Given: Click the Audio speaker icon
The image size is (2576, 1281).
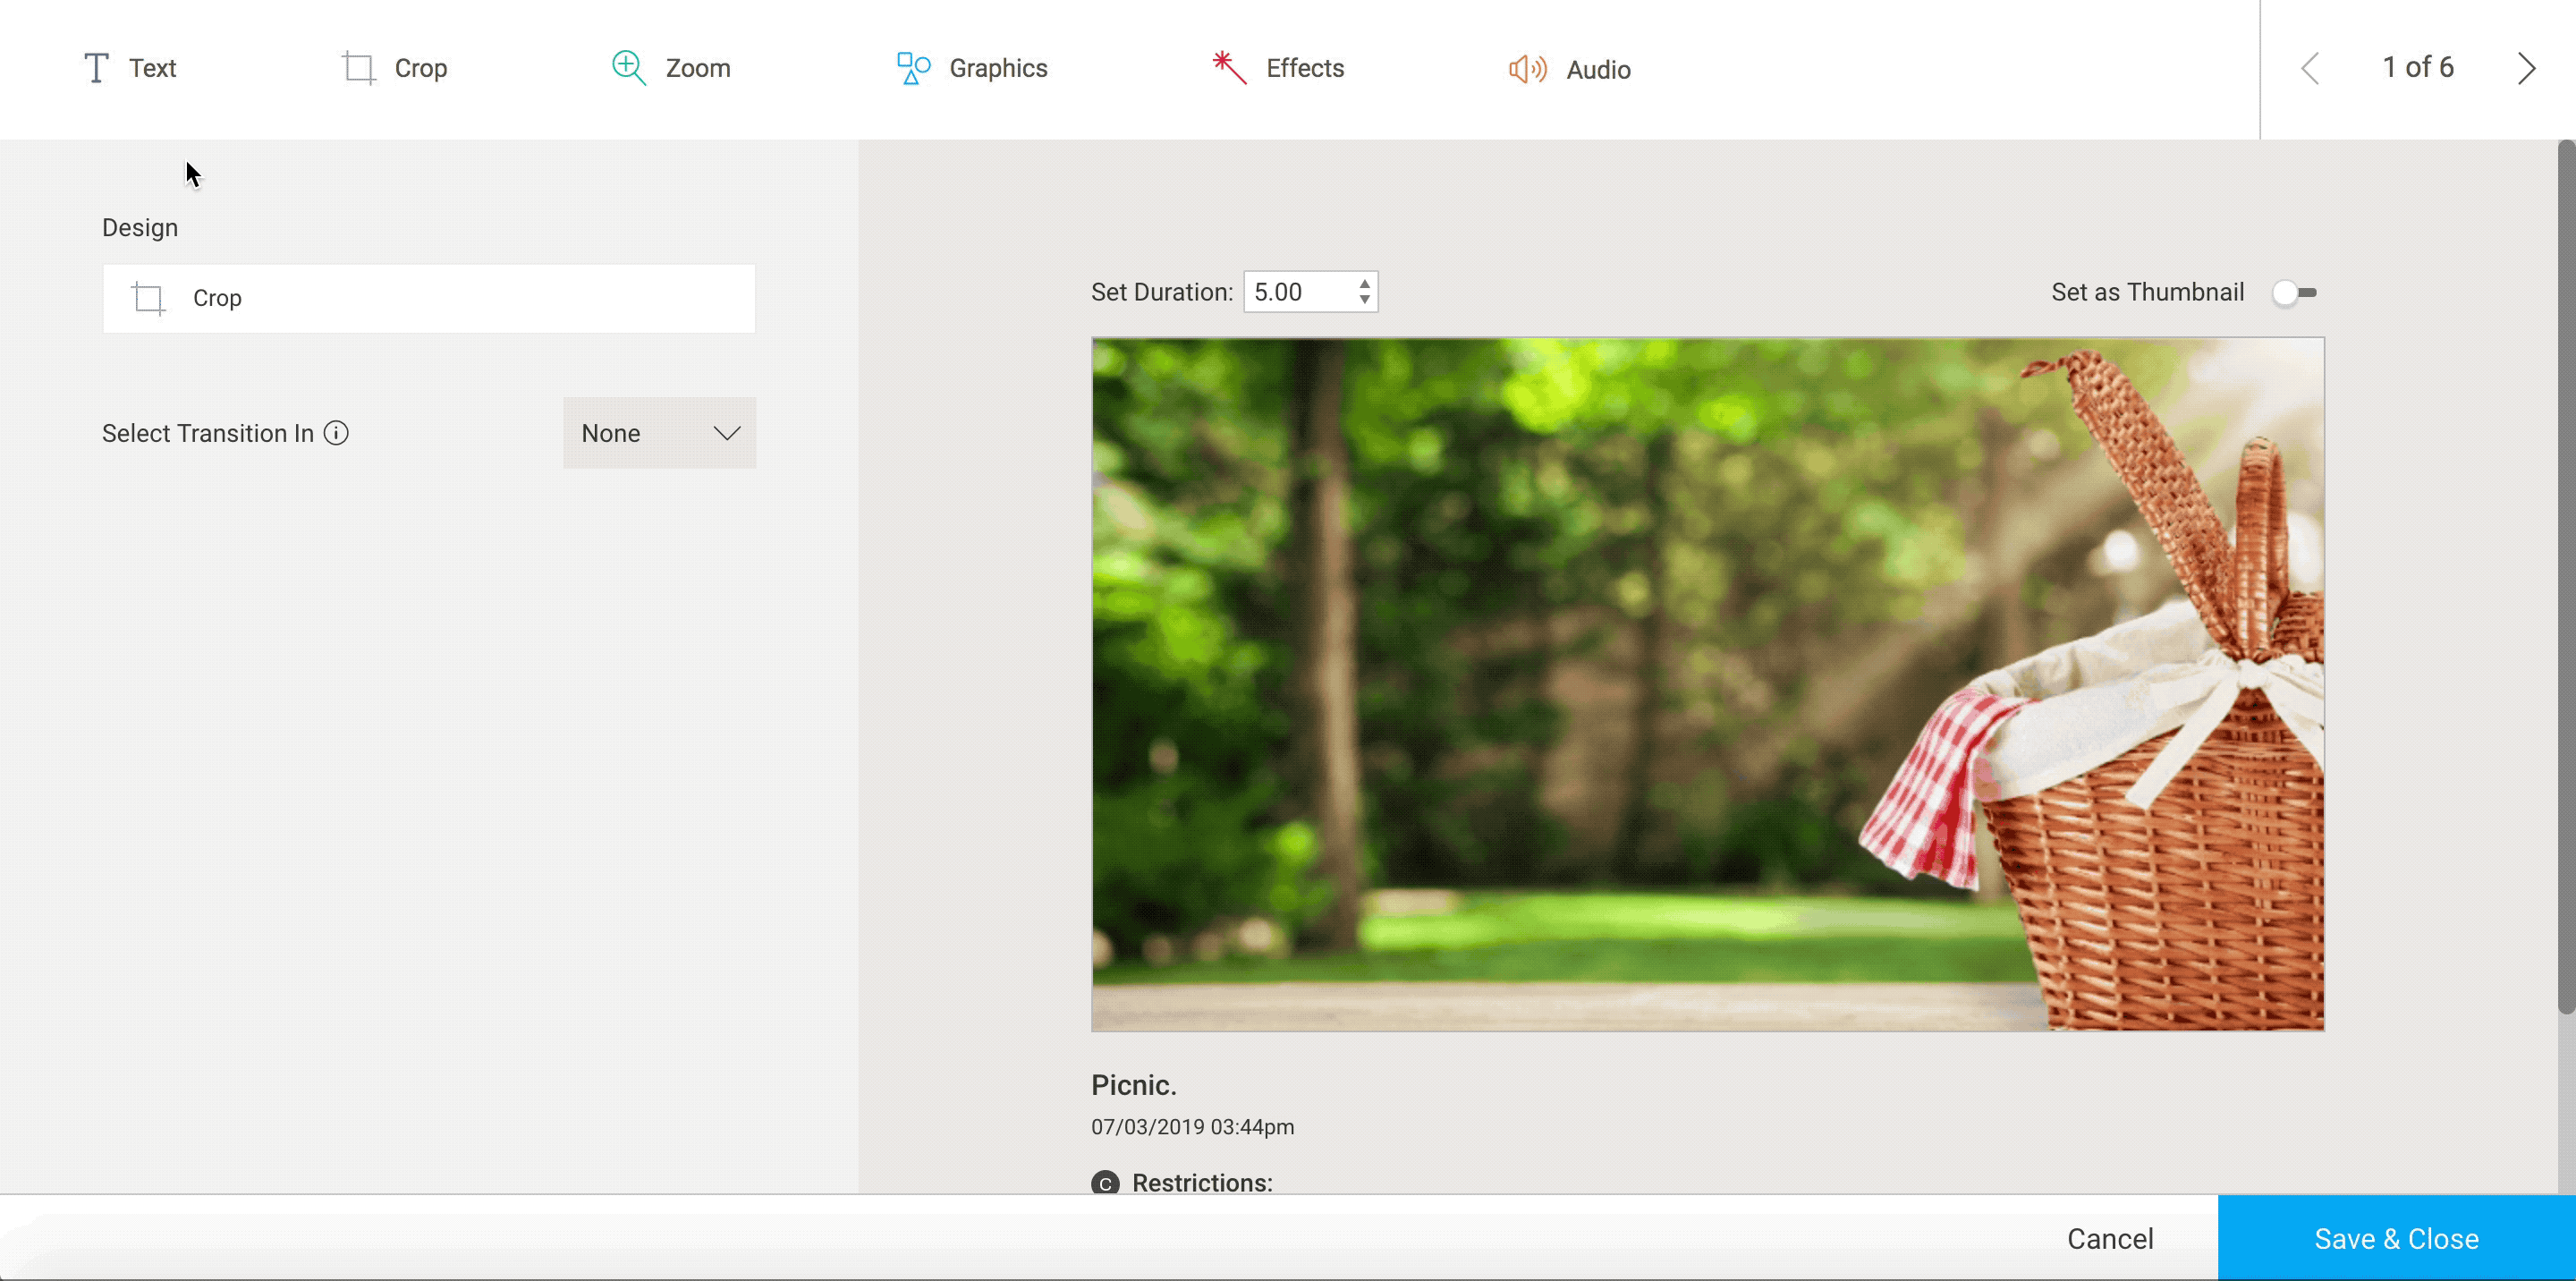Looking at the screenshot, I should (1527, 69).
